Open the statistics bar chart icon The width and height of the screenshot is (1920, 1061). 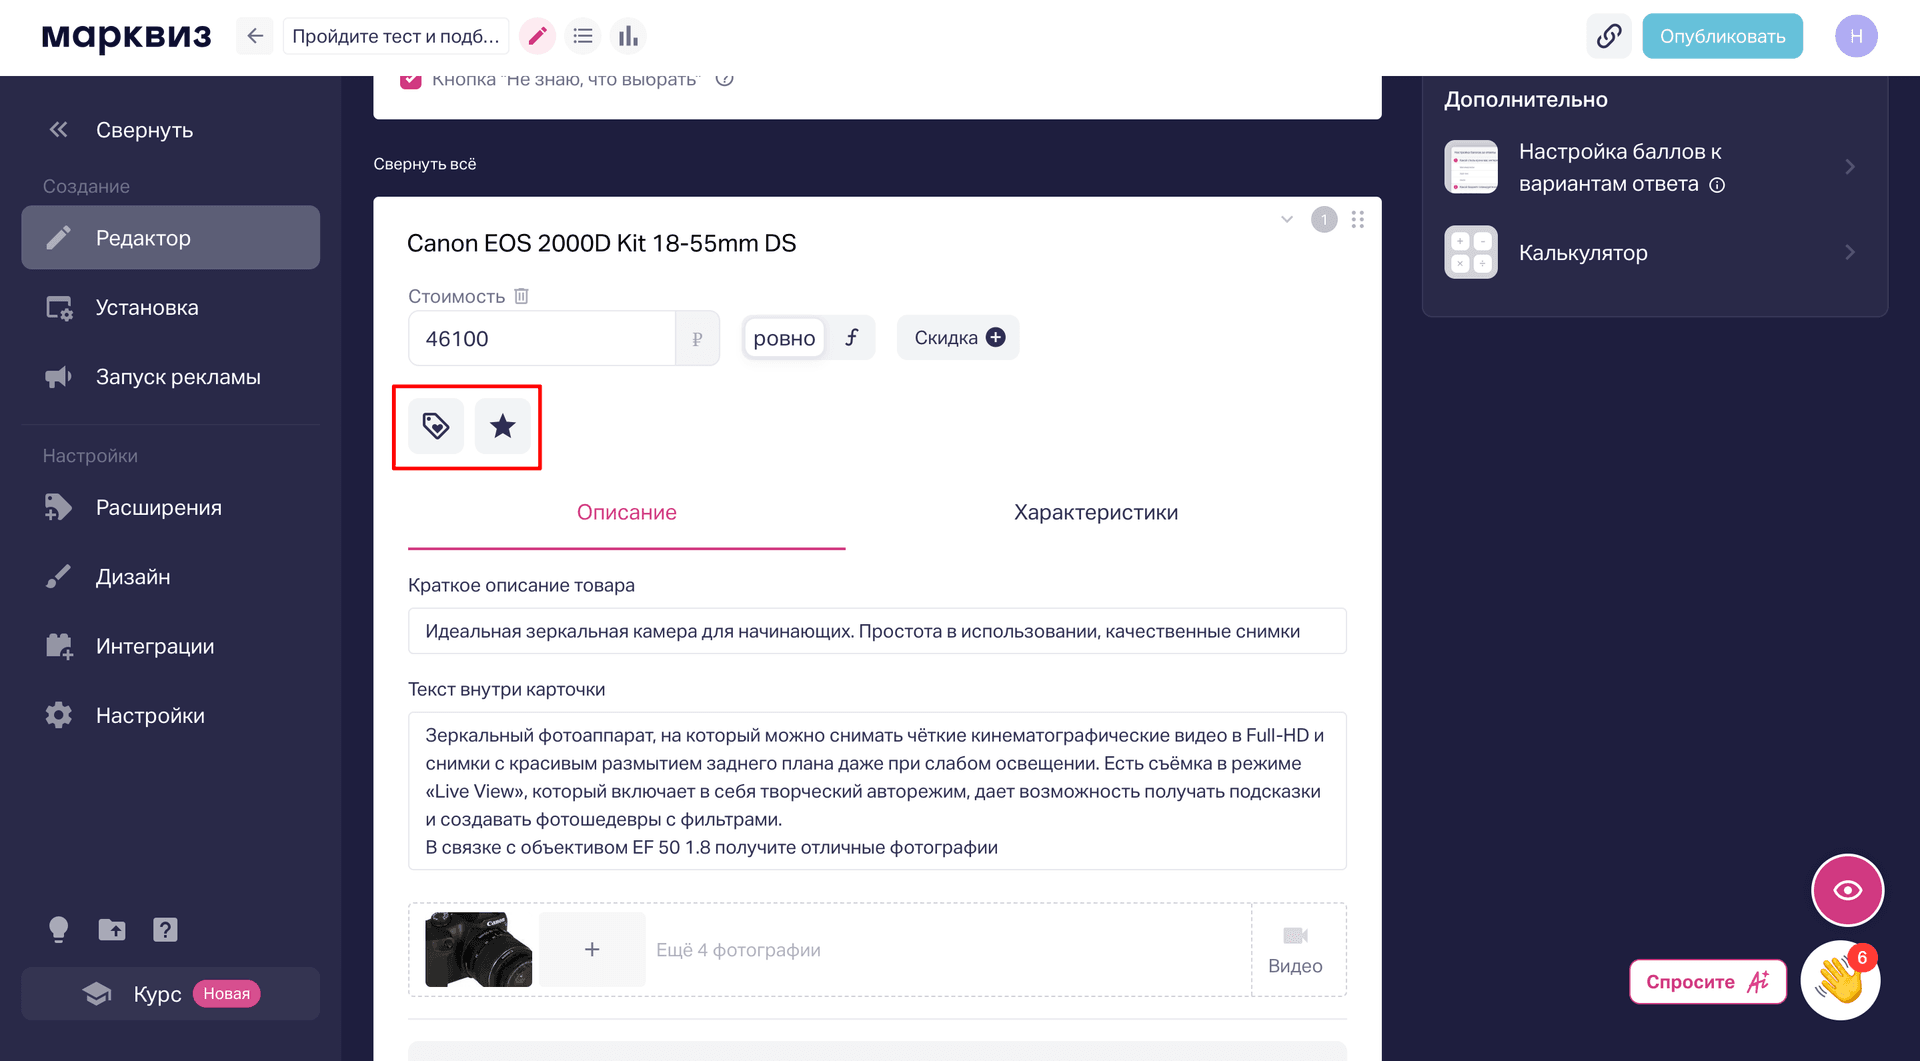coord(628,37)
